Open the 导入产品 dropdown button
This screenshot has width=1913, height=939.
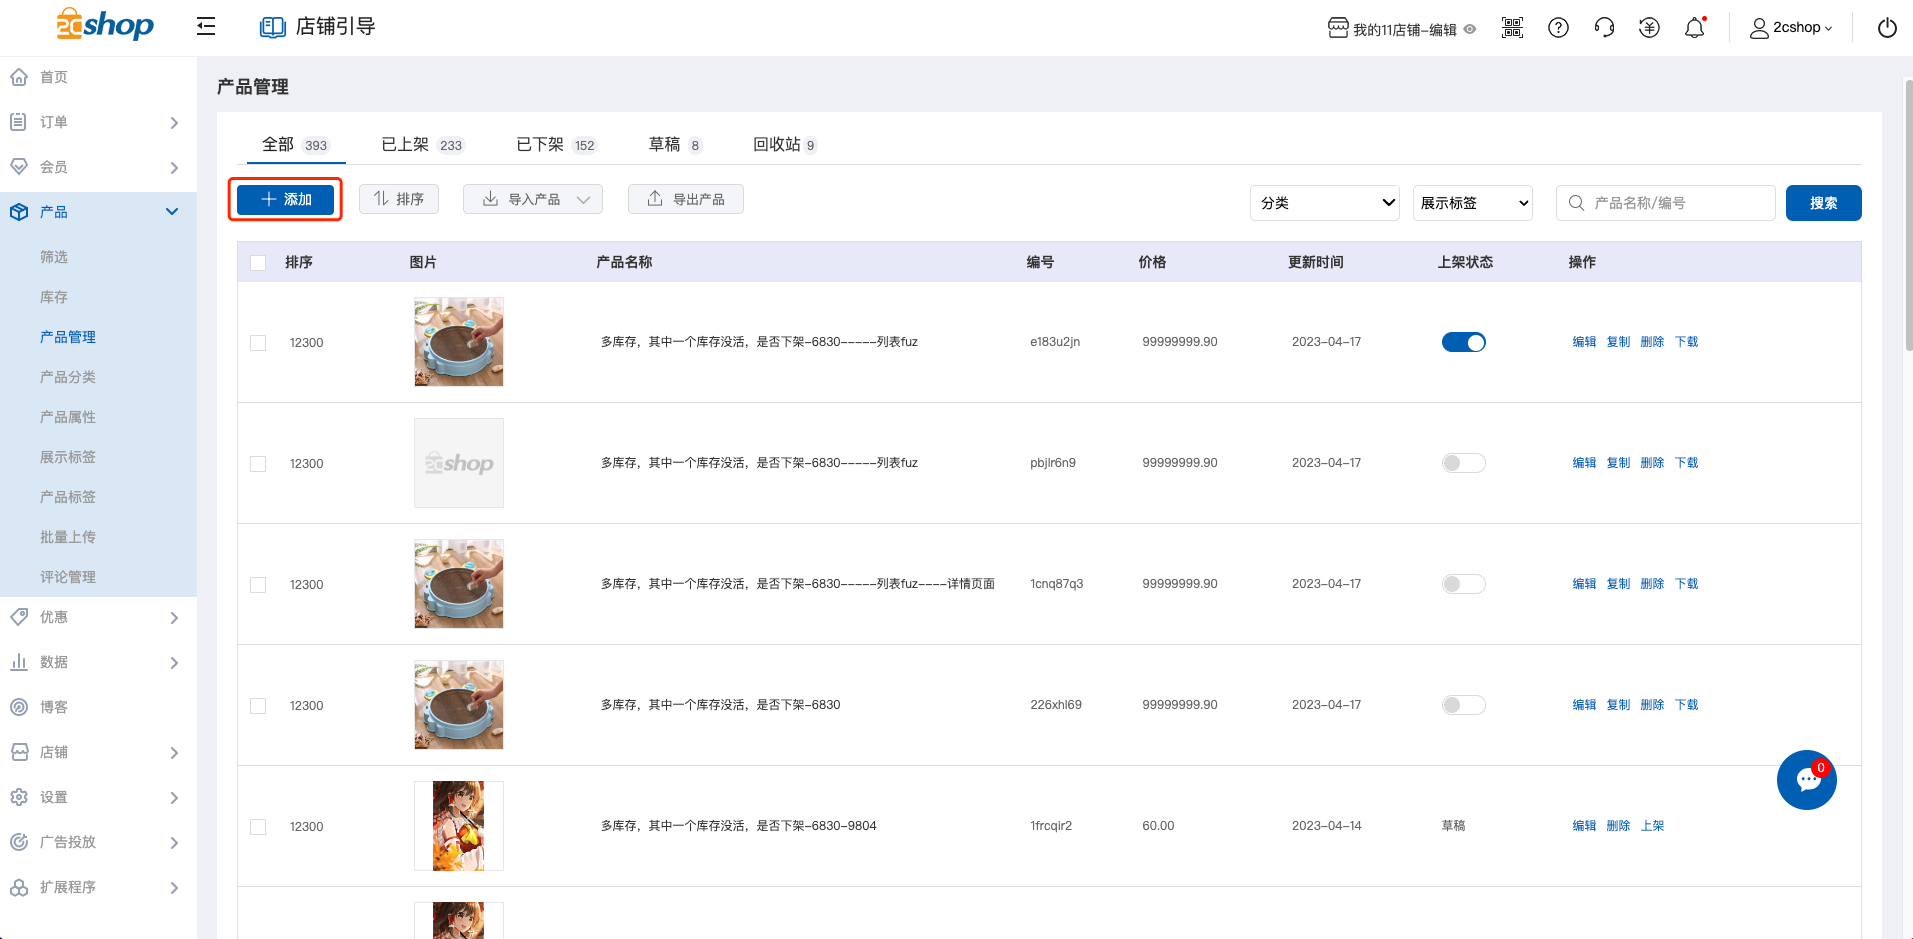(533, 199)
